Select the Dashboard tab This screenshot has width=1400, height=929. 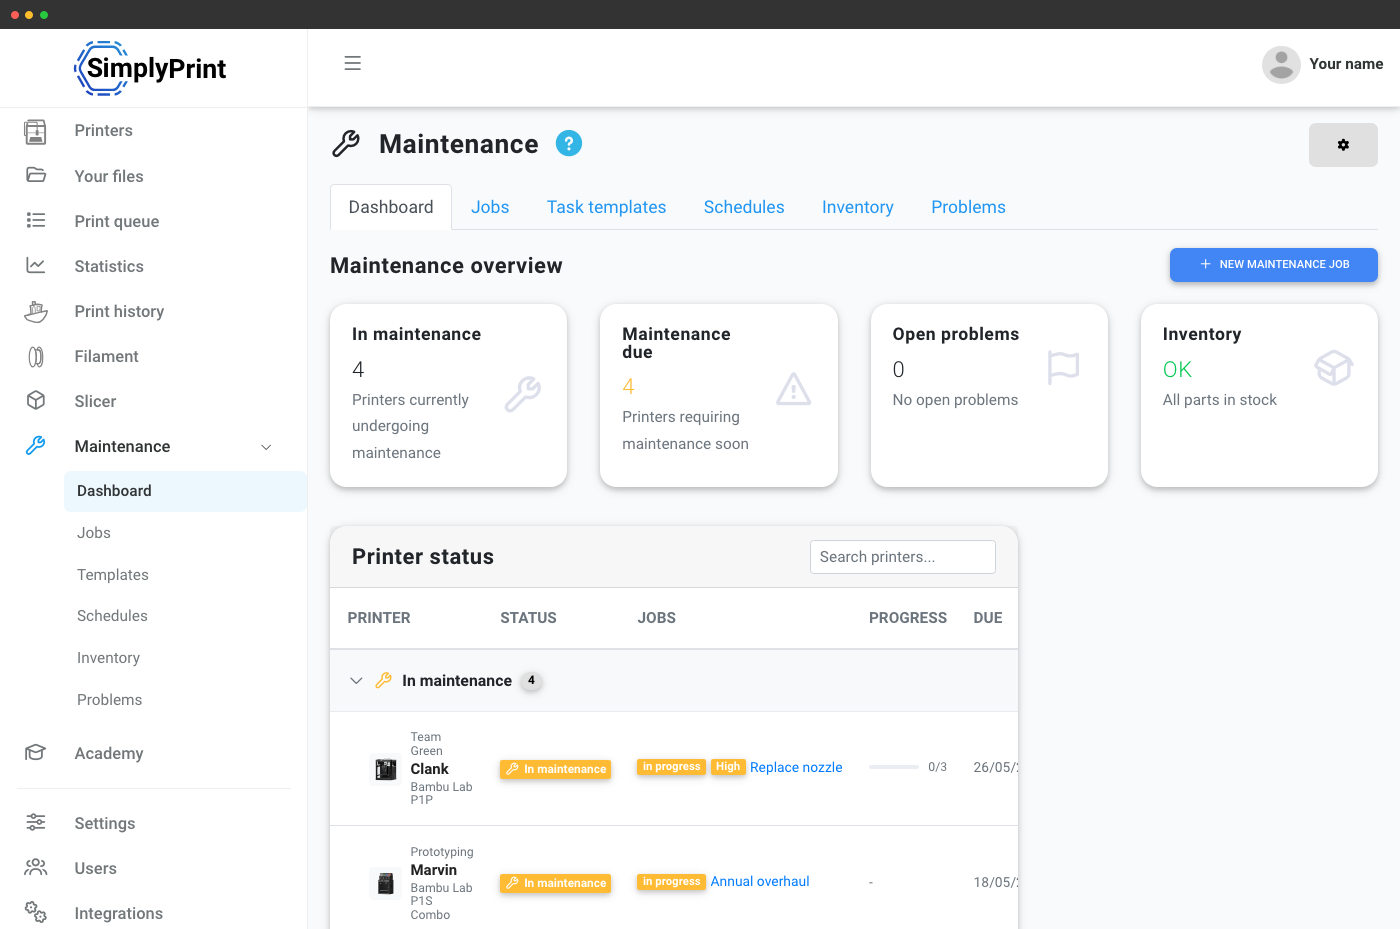[391, 207]
